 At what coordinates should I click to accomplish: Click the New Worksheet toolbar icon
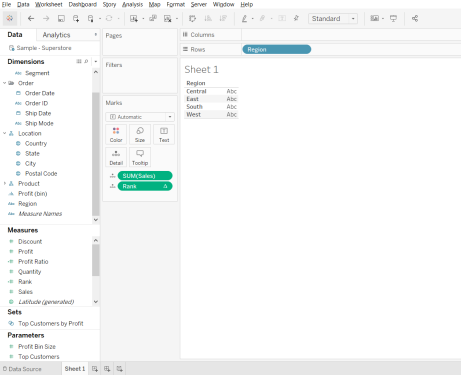[x=134, y=18]
